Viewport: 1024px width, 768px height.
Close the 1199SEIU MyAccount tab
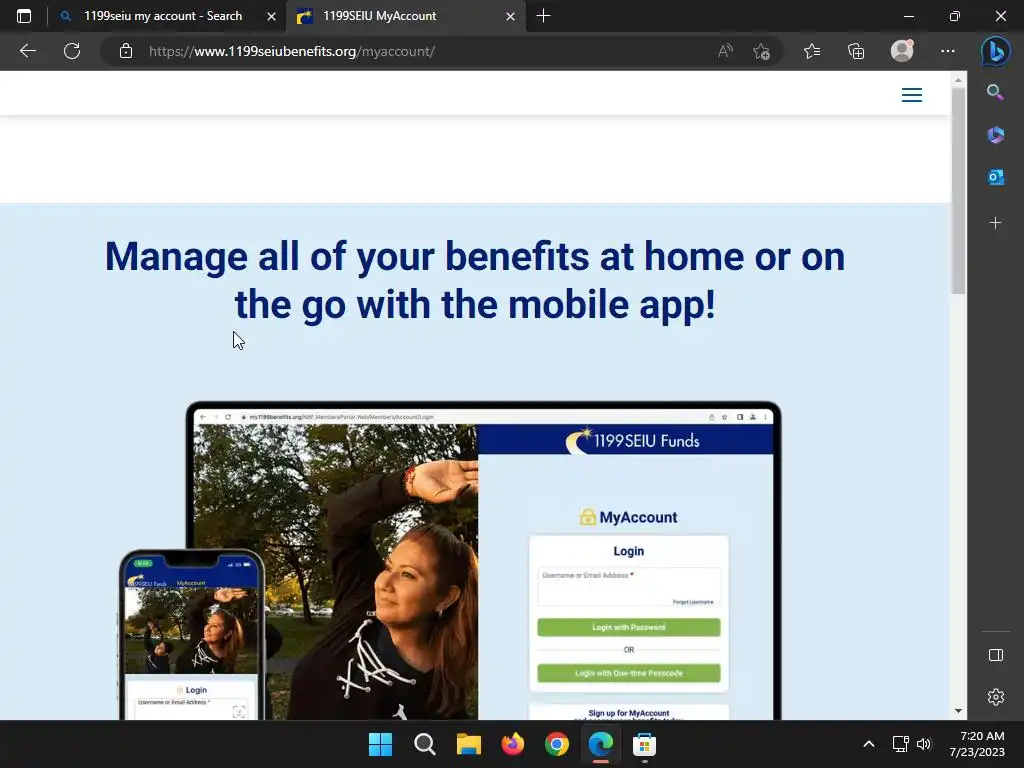tap(510, 16)
